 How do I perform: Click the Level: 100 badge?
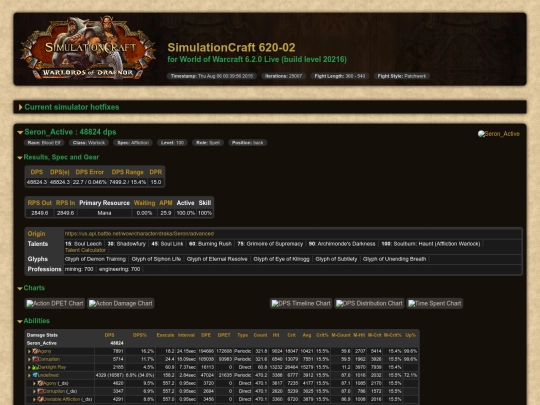[x=172, y=143]
